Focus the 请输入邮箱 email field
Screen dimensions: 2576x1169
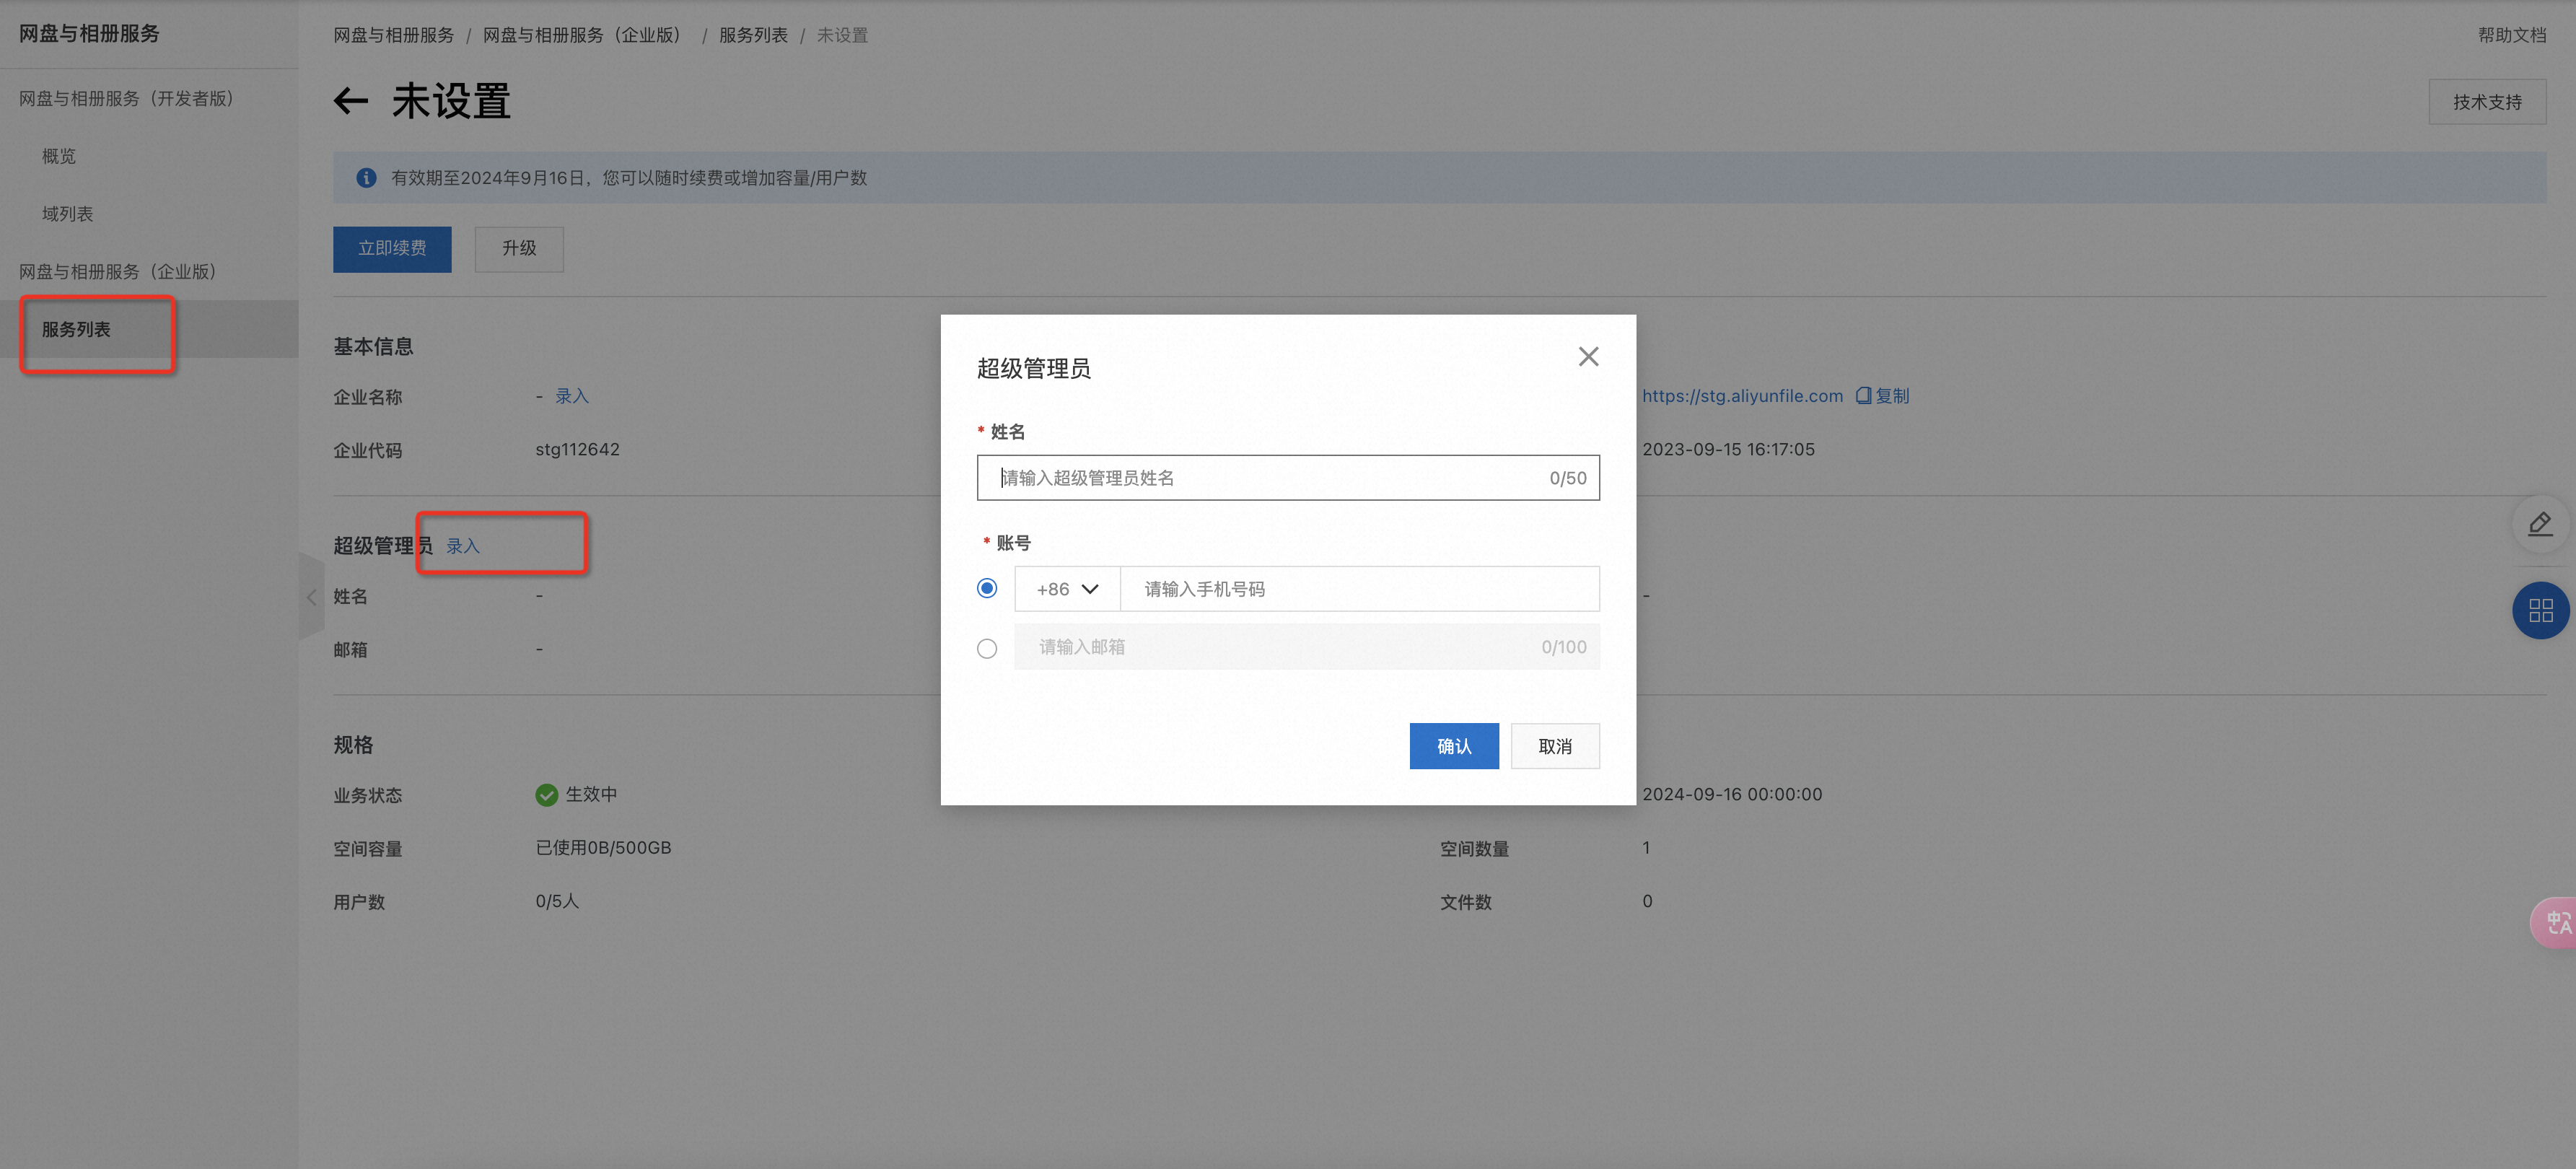point(1306,647)
